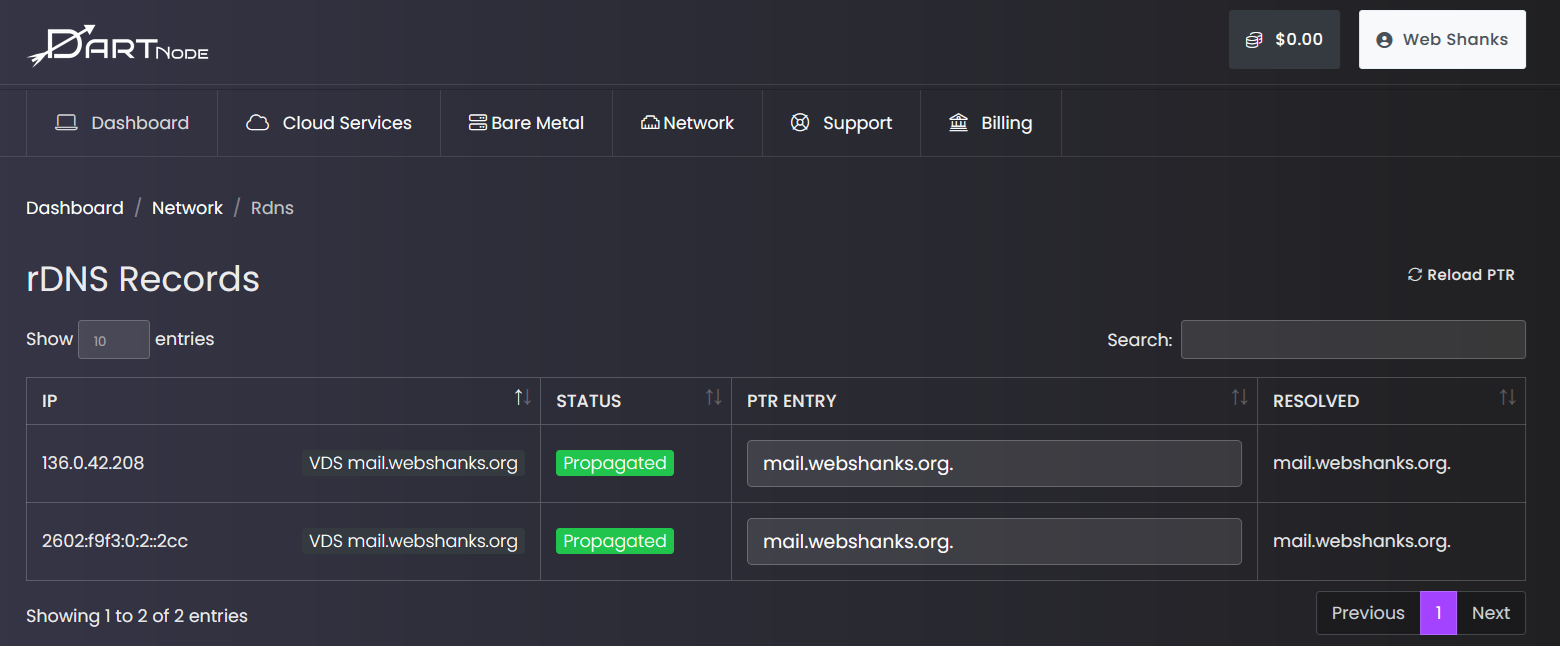The height and width of the screenshot is (646, 1560).
Task: Click the Propagated badge in the 2602:f9f3:0:2::2cc row
Action: click(x=615, y=541)
